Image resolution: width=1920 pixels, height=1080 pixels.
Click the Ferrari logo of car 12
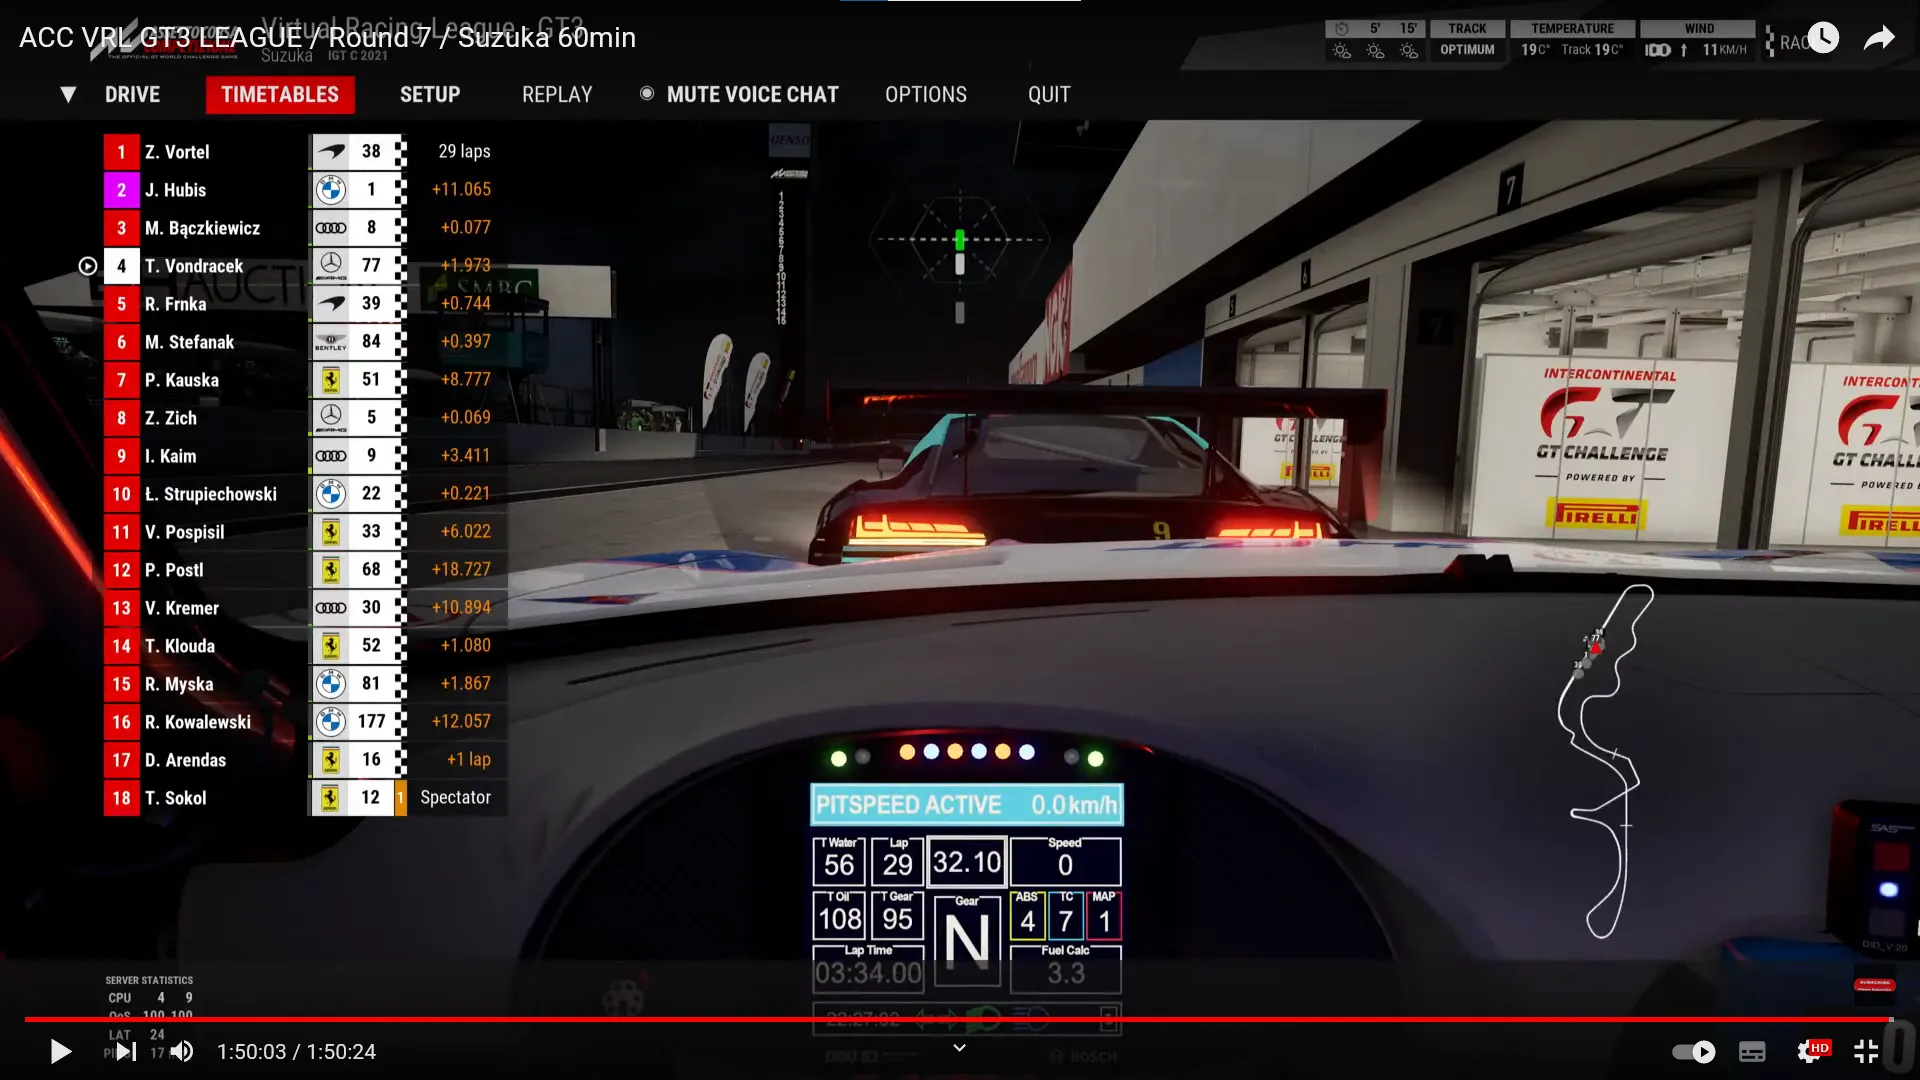331,798
